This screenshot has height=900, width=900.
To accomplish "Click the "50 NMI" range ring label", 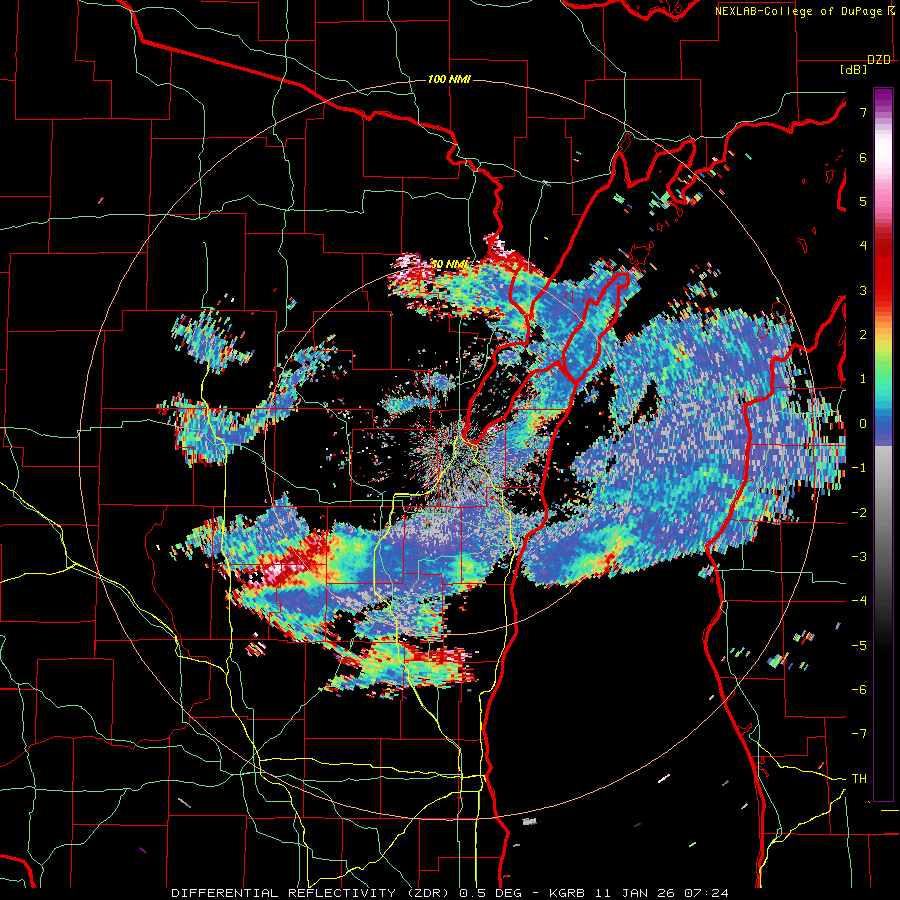I will click(449, 264).
